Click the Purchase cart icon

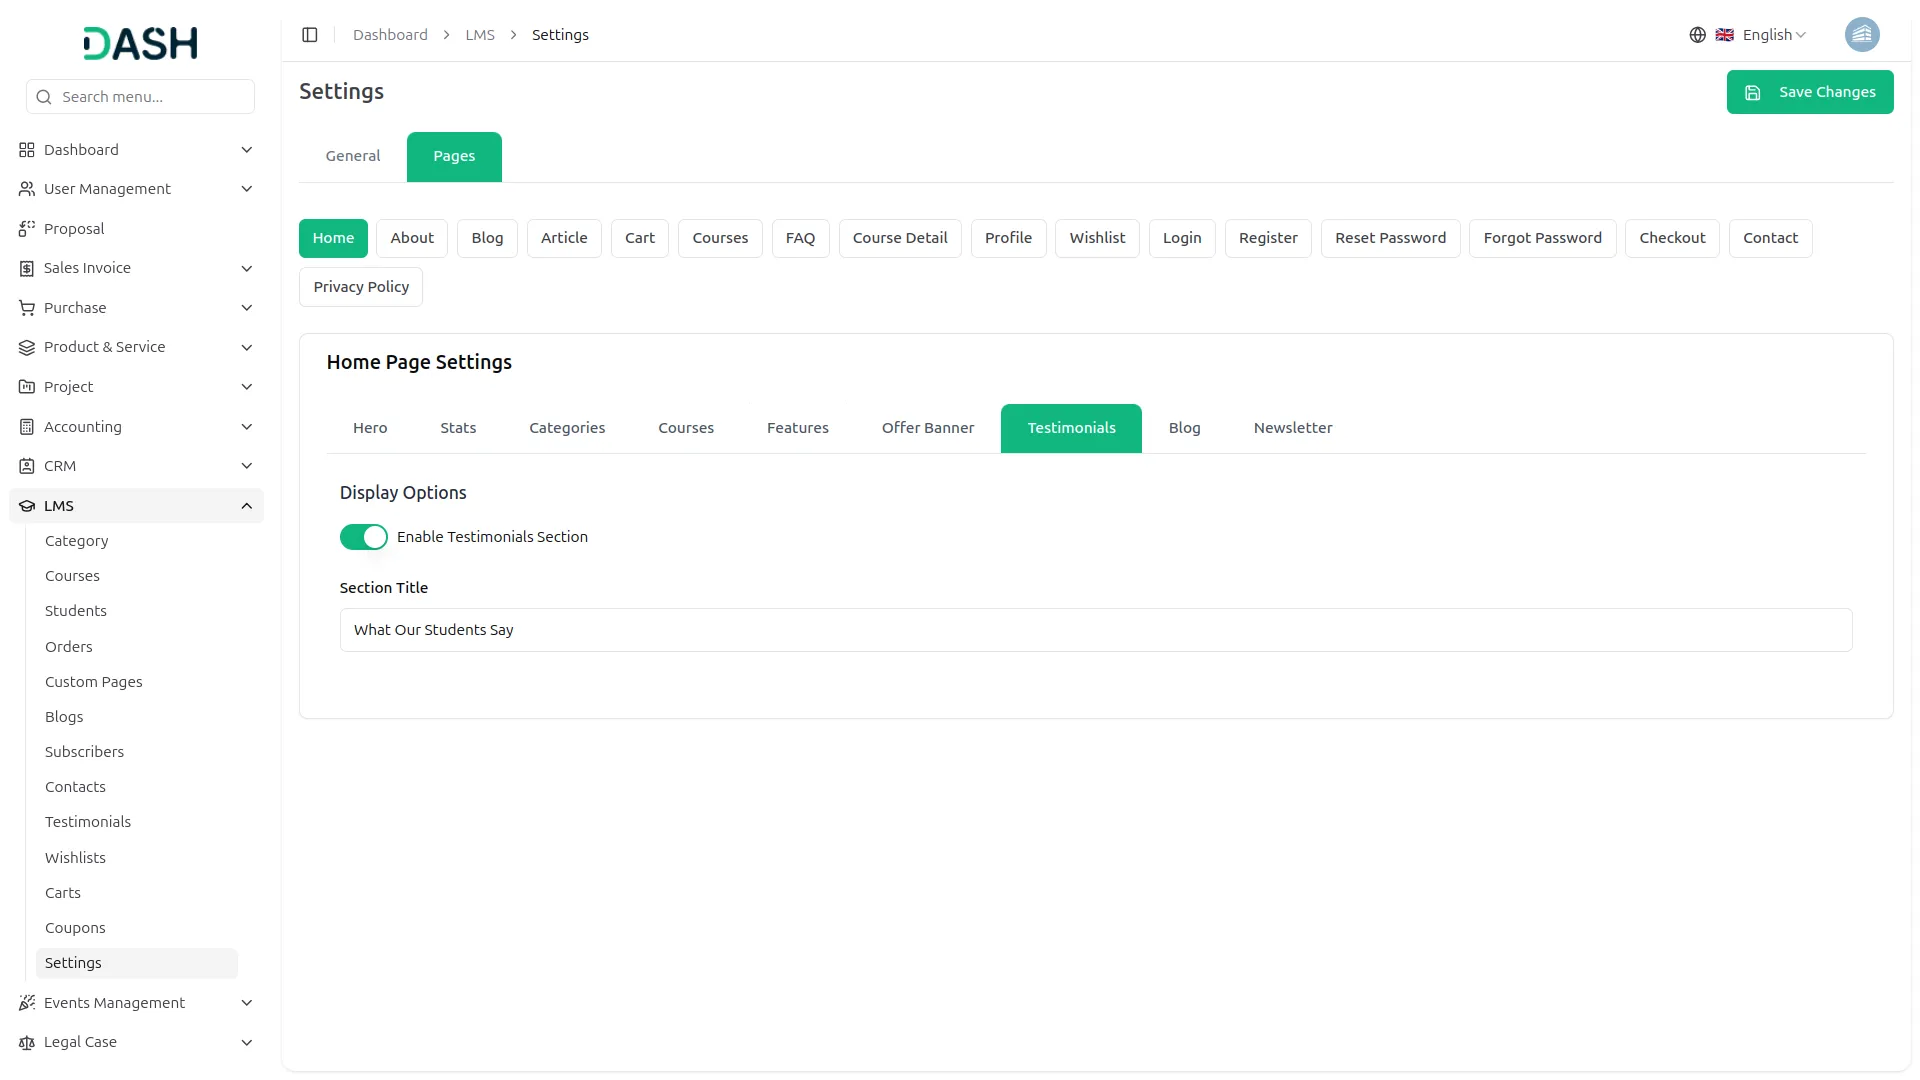click(27, 308)
